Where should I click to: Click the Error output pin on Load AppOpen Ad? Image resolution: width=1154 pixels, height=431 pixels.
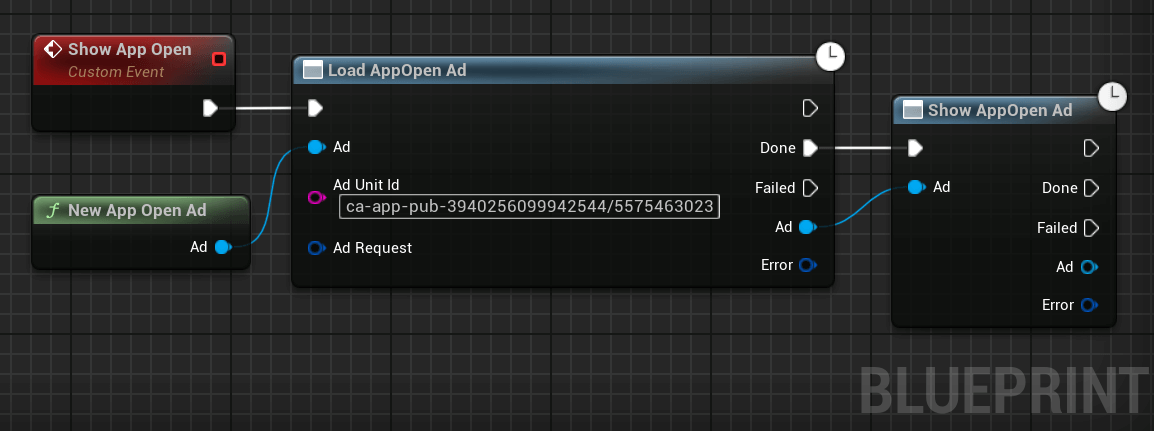click(x=807, y=265)
